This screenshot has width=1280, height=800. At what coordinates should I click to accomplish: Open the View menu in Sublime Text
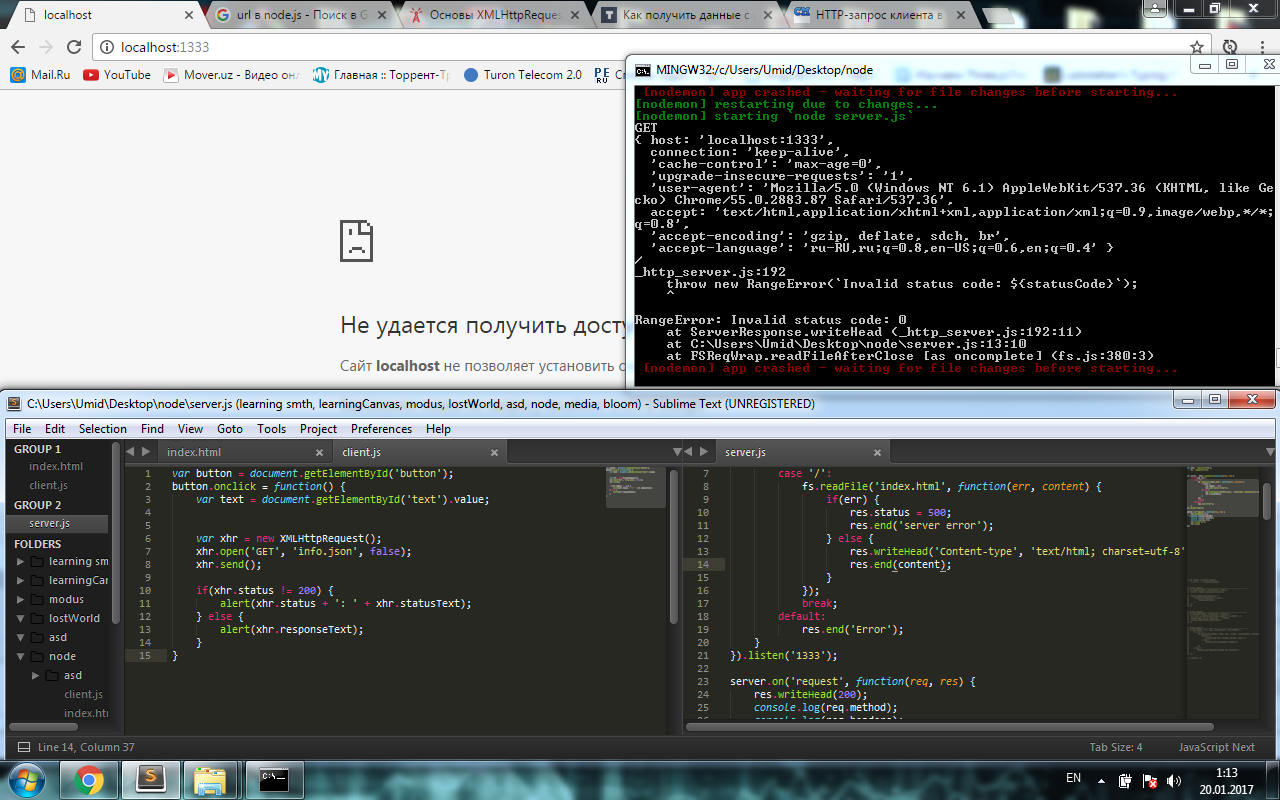pyautogui.click(x=190, y=429)
